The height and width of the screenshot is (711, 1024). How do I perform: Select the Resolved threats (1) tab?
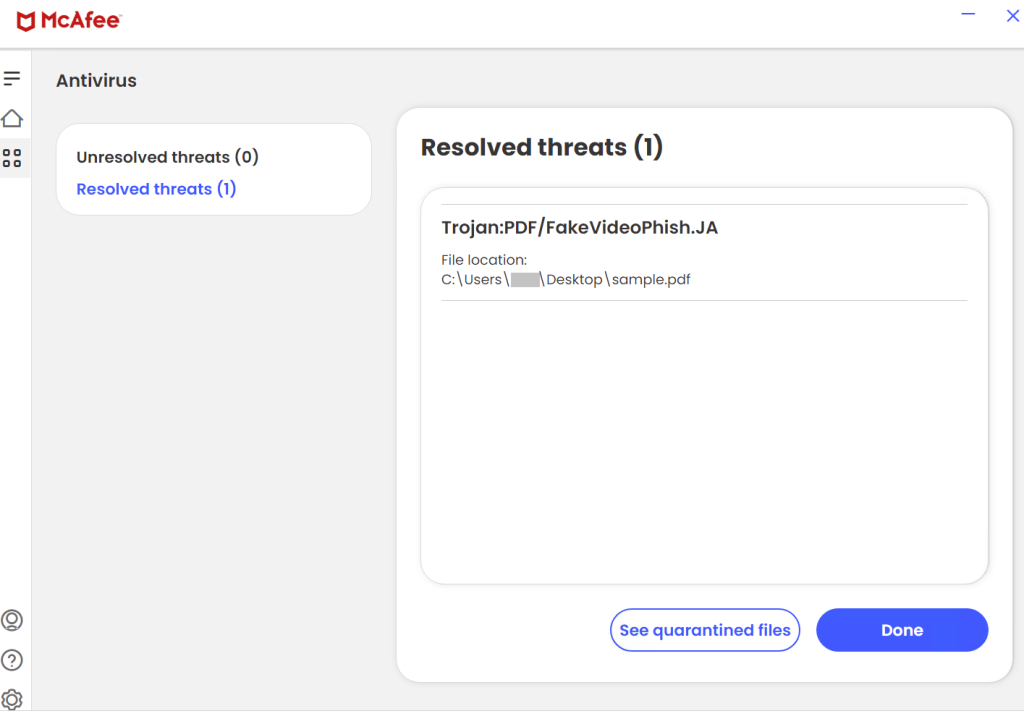[x=156, y=189]
